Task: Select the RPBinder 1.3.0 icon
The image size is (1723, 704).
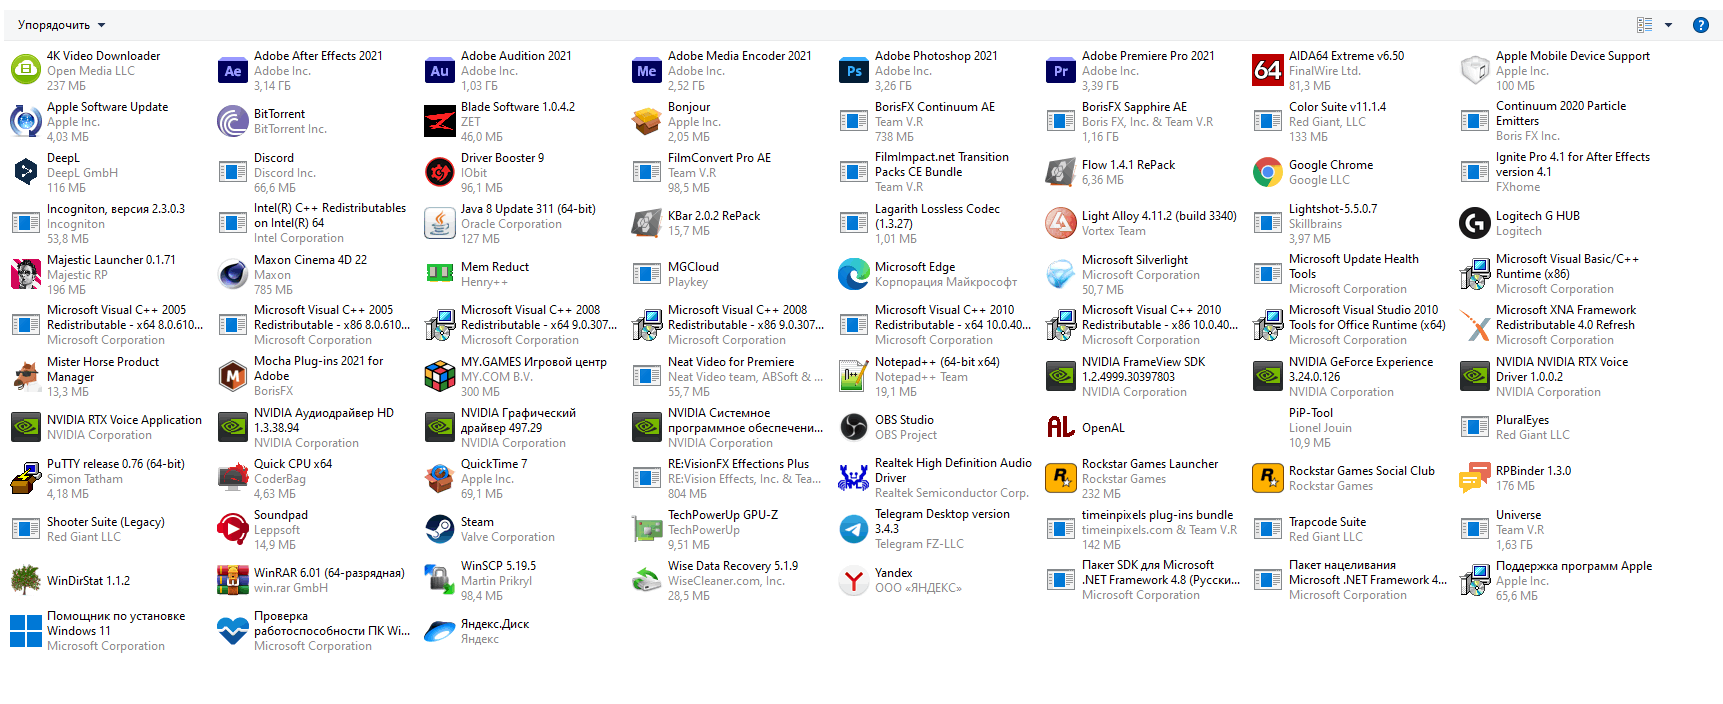Action: pyautogui.click(x=1474, y=478)
